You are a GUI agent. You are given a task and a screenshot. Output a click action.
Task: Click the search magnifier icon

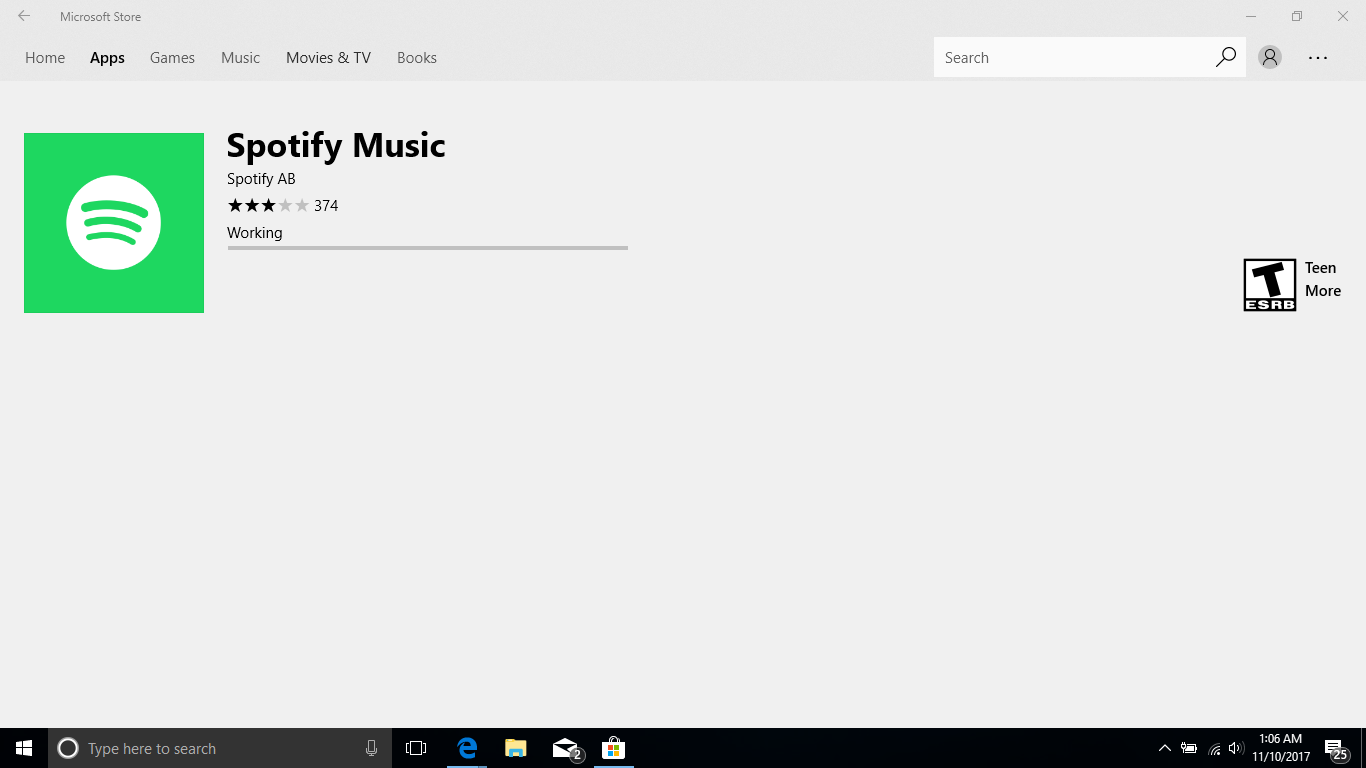pos(1225,58)
